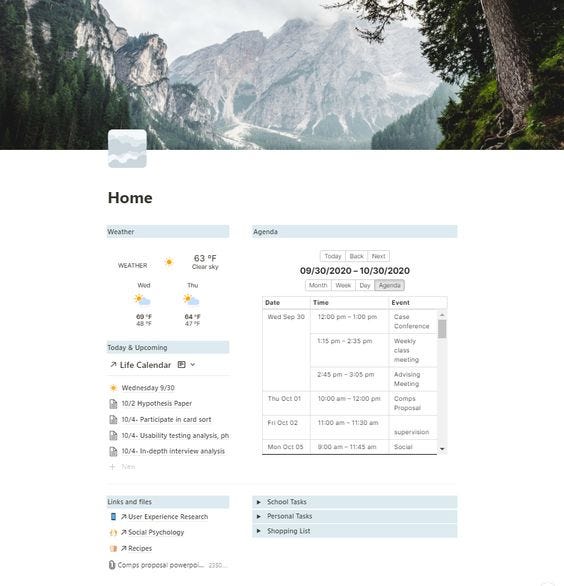Click the Recipes page icon

(x=113, y=549)
